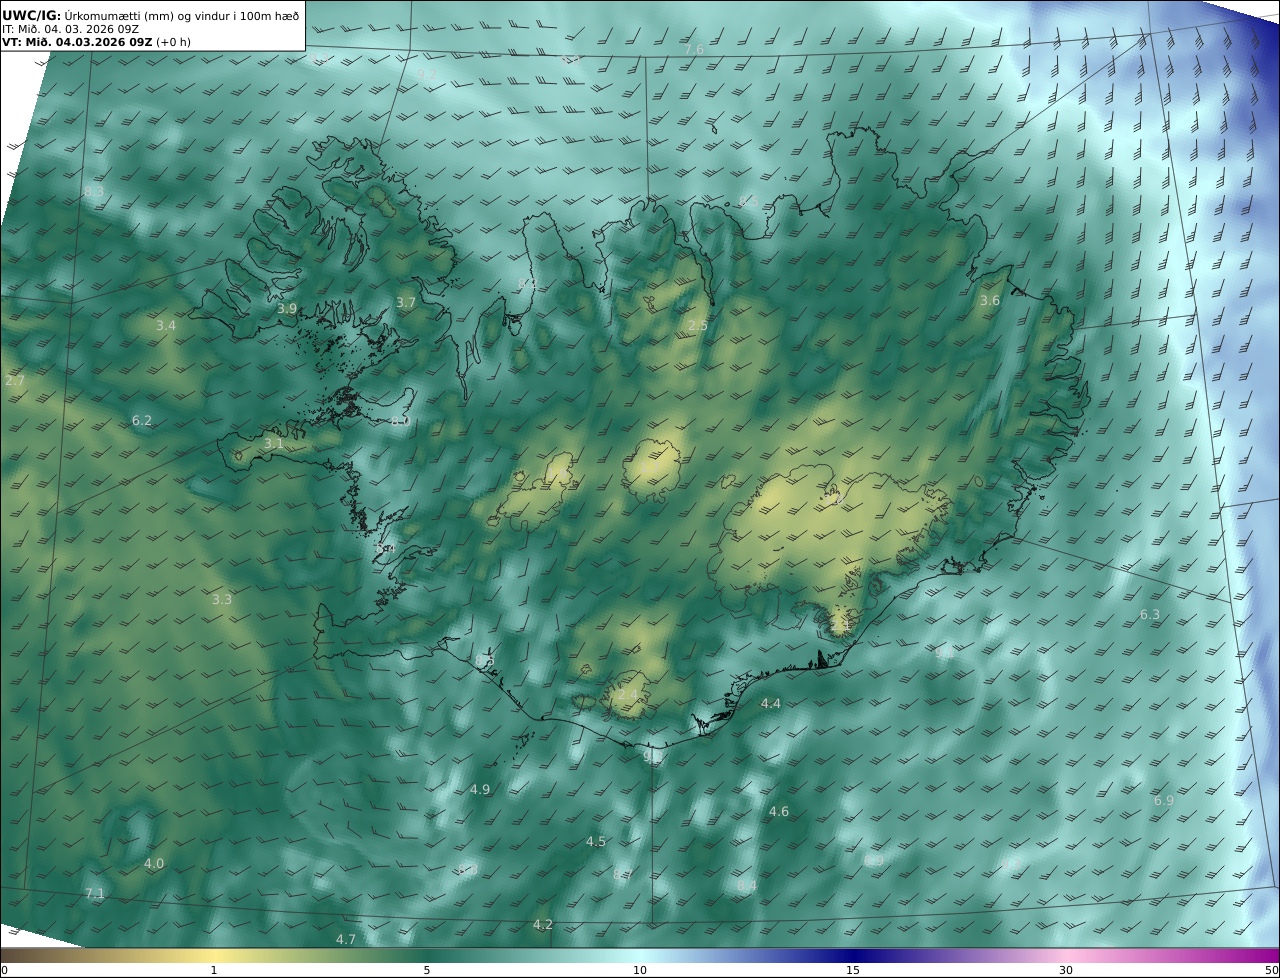
Task: Click the colorbar tick label 1
Action: click(214, 970)
